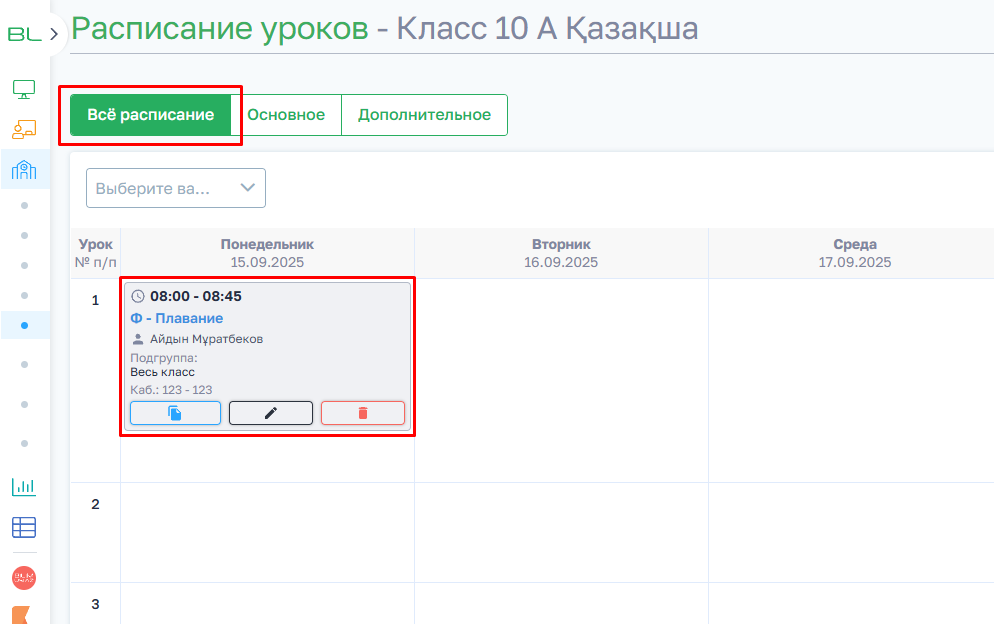The image size is (994, 624).
Task: Open the blue table grid sidebar icon
Action: 24,527
